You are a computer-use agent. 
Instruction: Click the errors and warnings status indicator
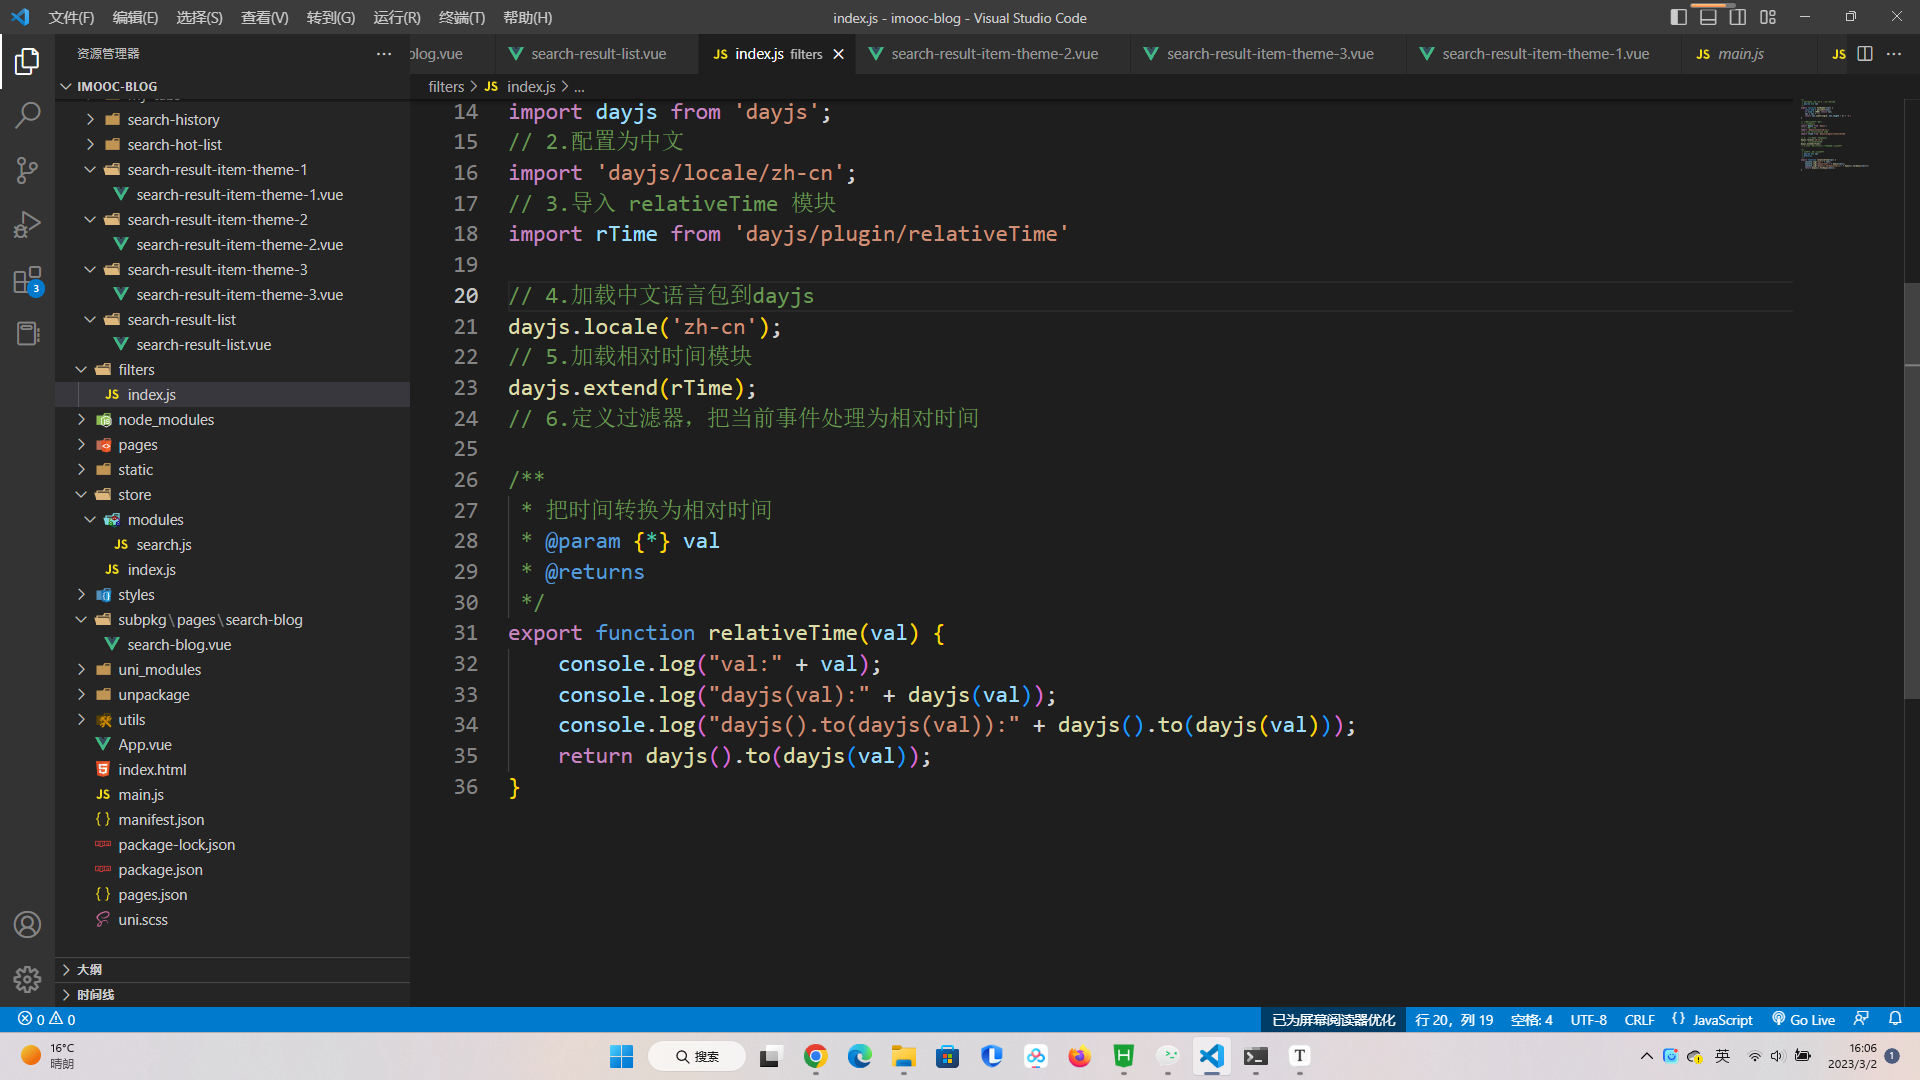click(46, 1019)
